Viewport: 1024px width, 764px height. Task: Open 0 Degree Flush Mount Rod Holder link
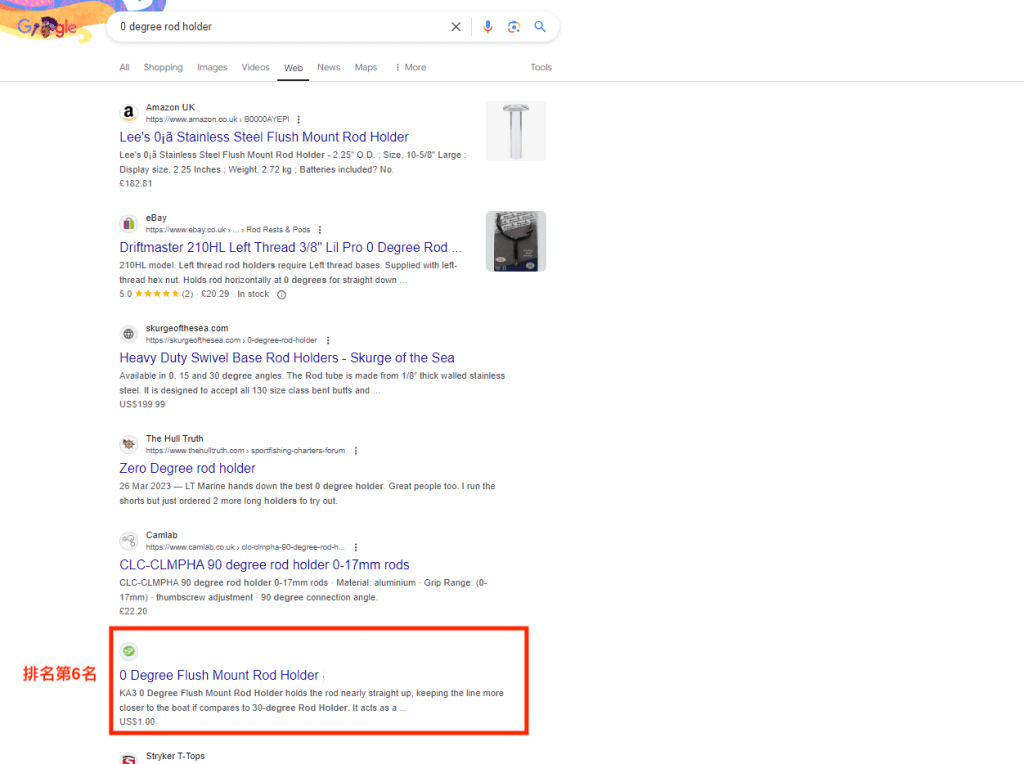(219, 675)
